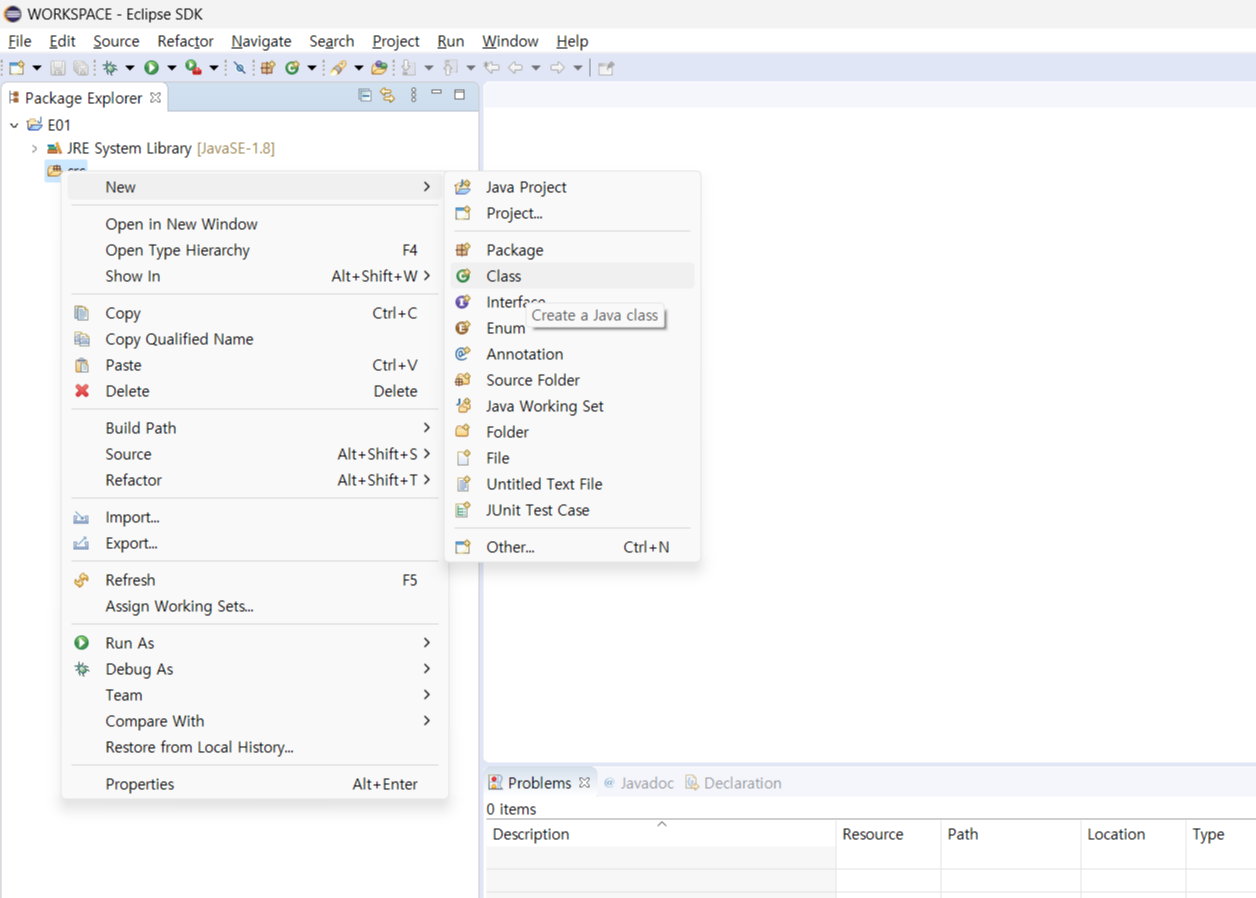Image resolution: width=1256 pixels, height=898 pixels.
Task: Click the green Run toolbar icon
Action: [151, 68]
